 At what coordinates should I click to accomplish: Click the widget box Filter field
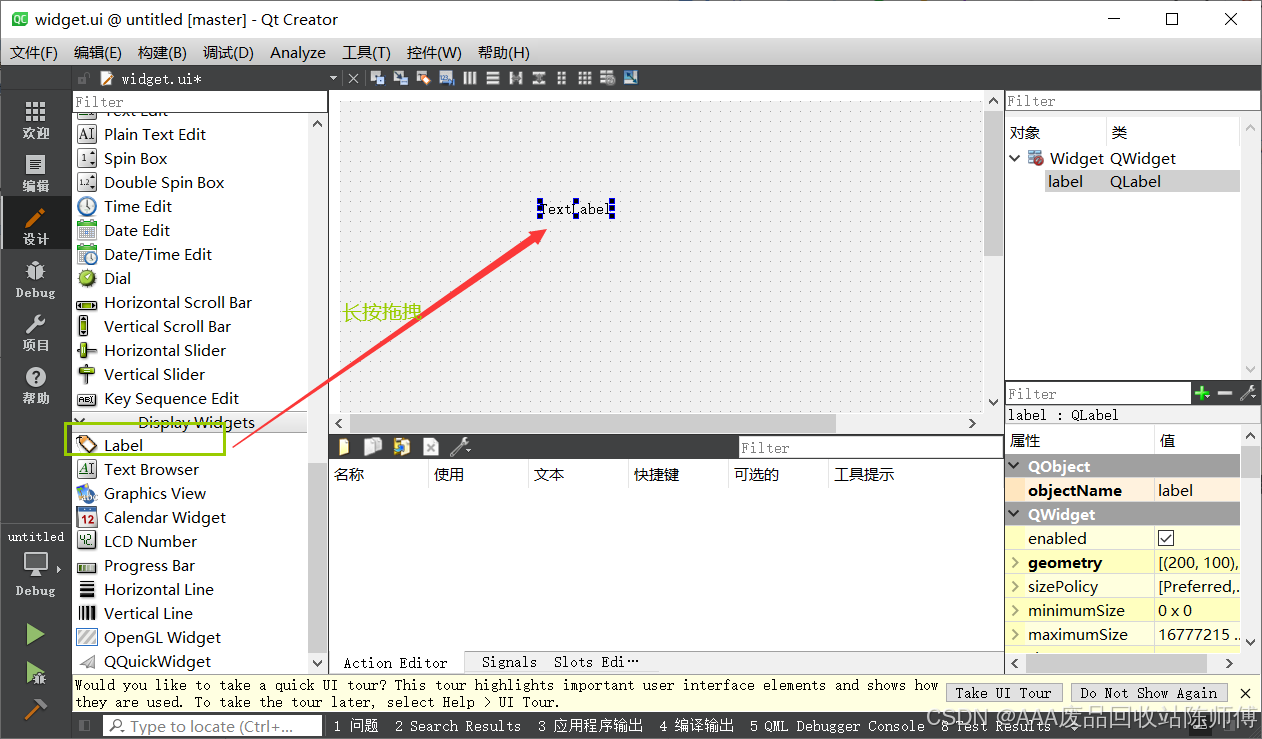coord(200,101)
